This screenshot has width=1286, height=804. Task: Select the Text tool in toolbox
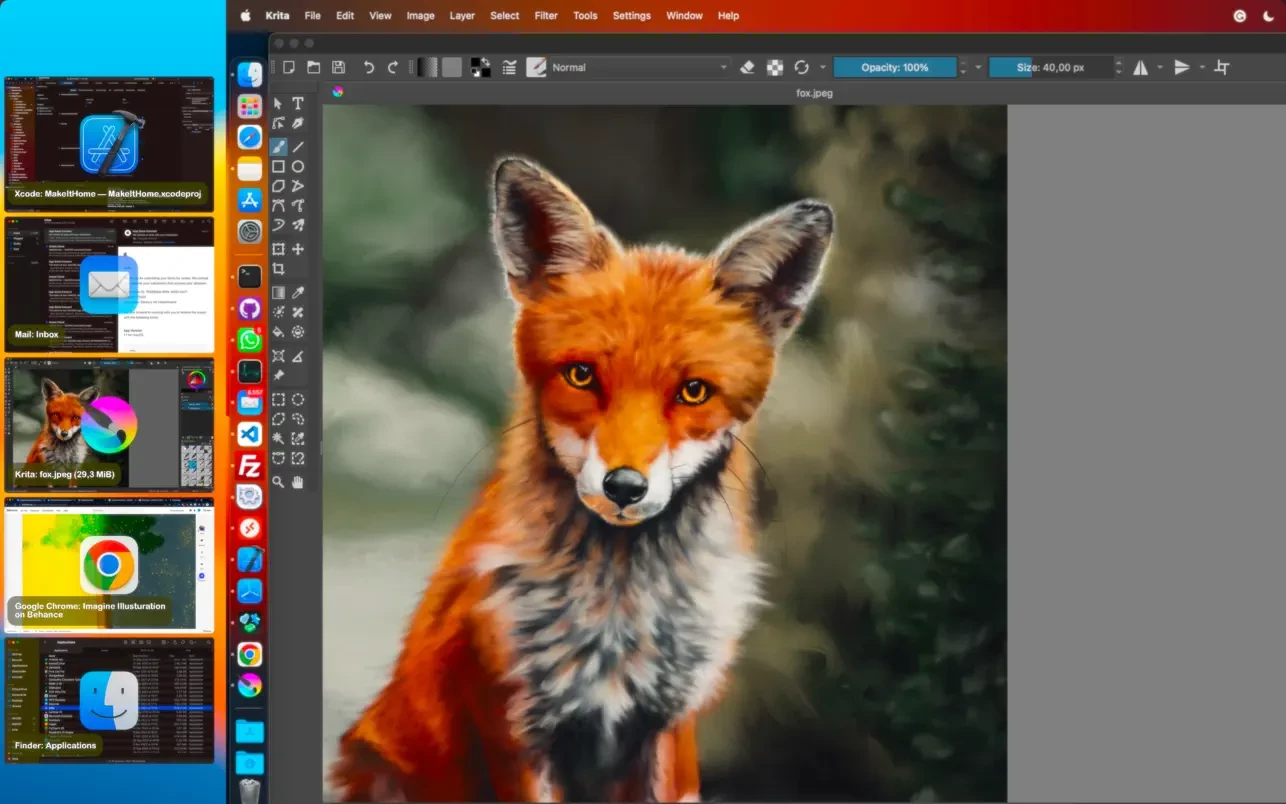tap(298, 103)
